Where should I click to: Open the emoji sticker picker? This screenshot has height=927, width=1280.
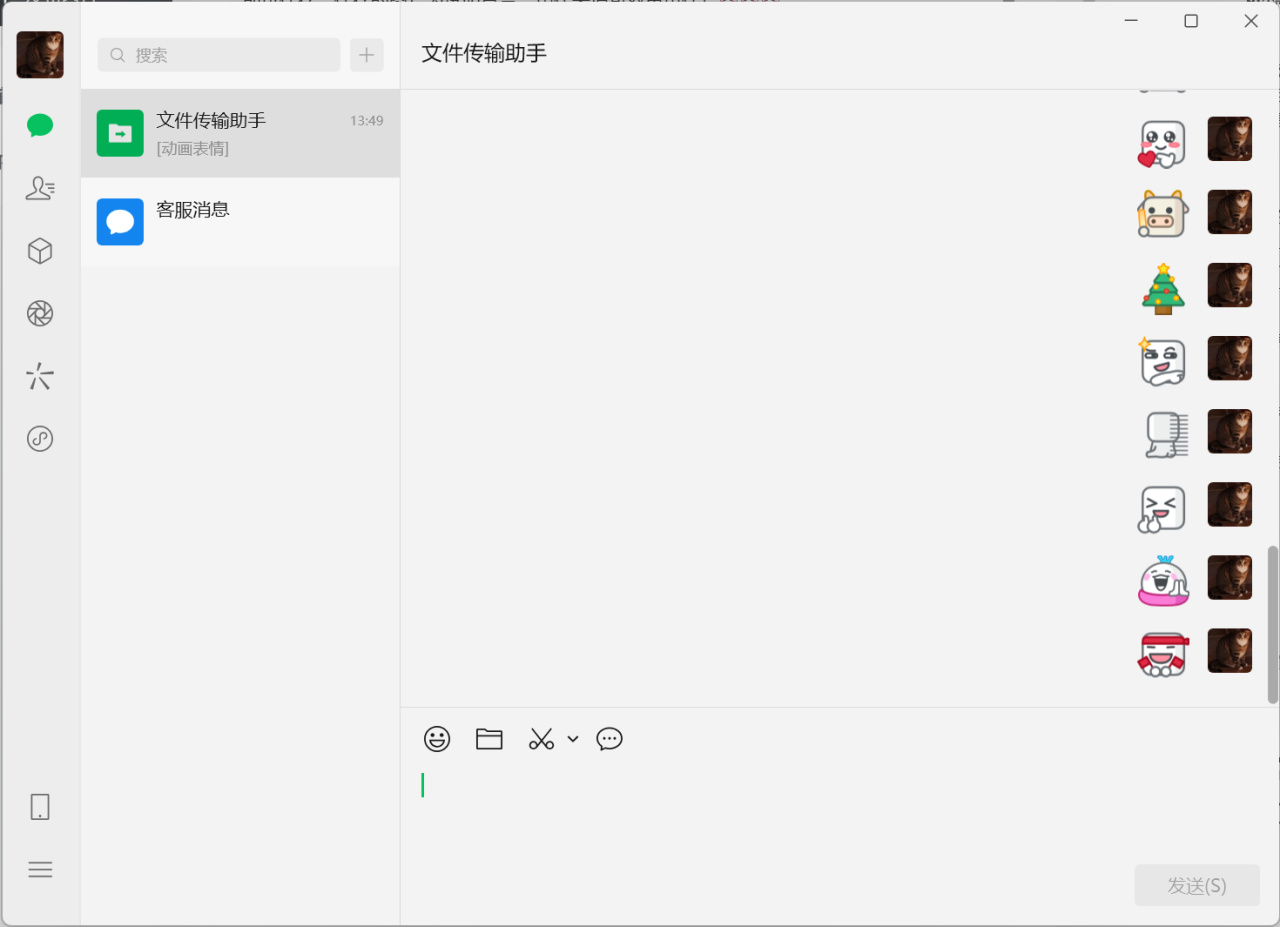[x=437, y=739]
